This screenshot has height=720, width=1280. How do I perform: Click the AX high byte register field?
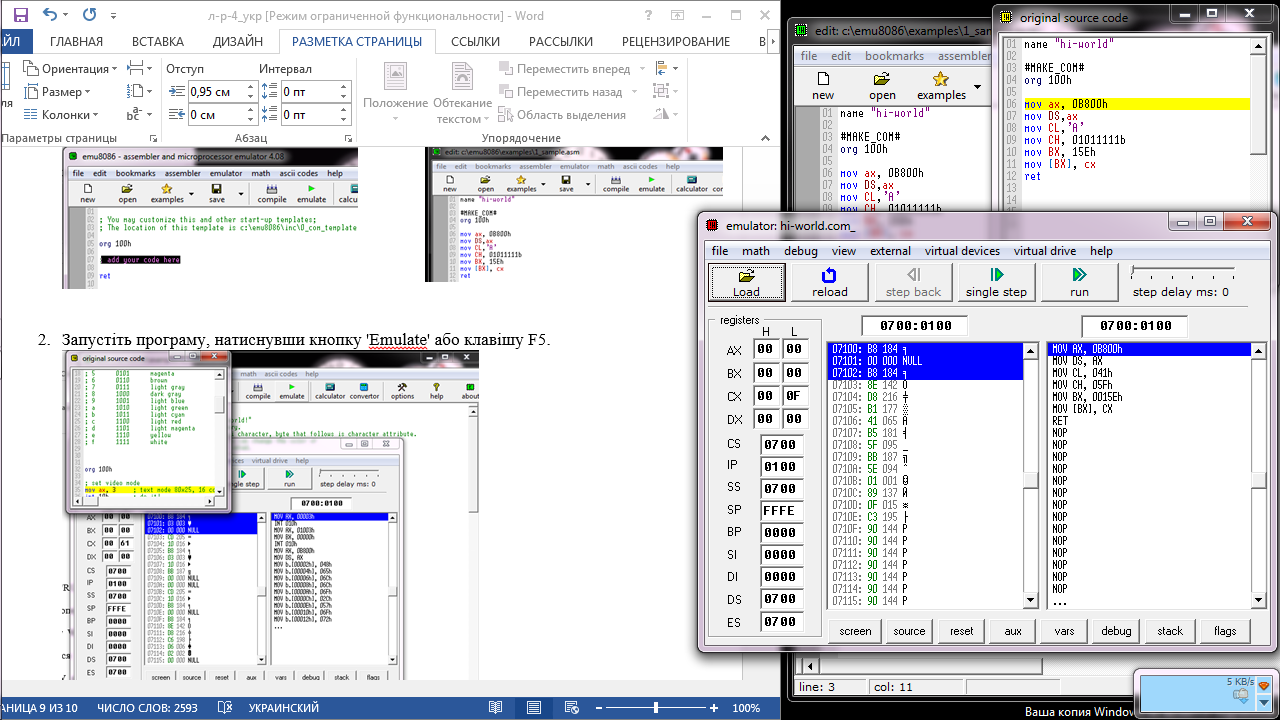coord(766,349)
